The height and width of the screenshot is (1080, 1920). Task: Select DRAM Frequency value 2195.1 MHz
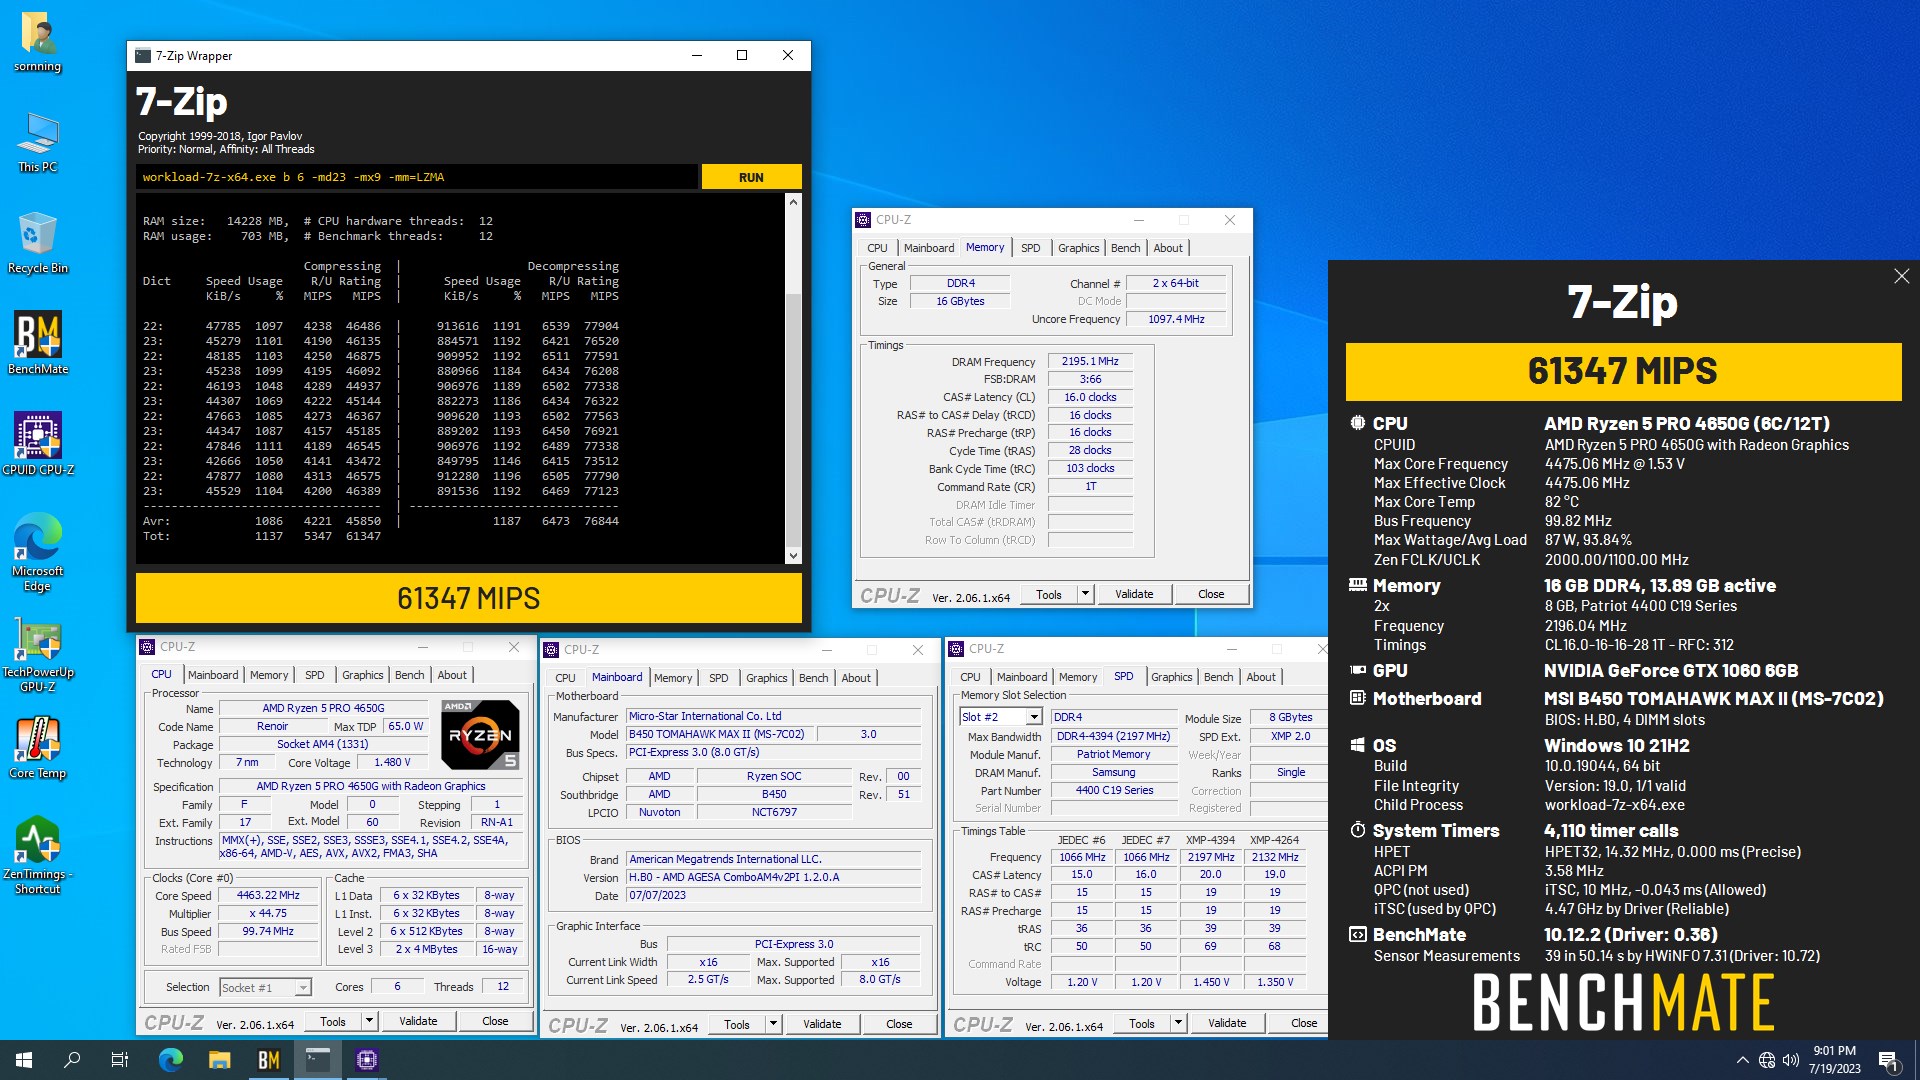tap(1090, 362)
